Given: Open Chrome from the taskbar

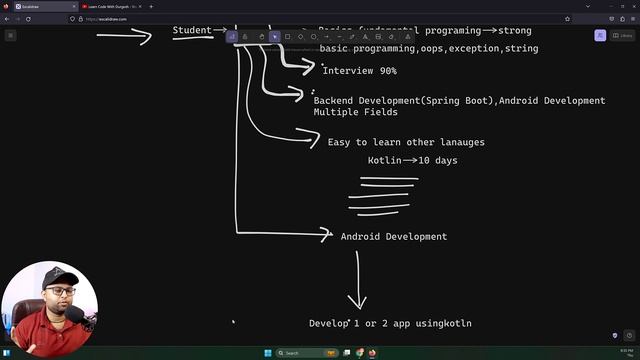Looking at the screenshot, I should (360, 353).
